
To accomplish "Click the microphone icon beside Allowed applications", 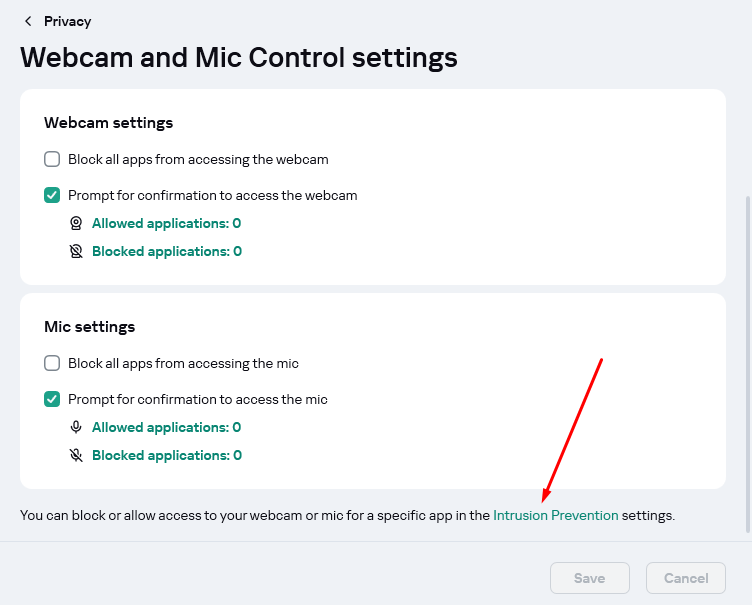I will coord(76,427).
